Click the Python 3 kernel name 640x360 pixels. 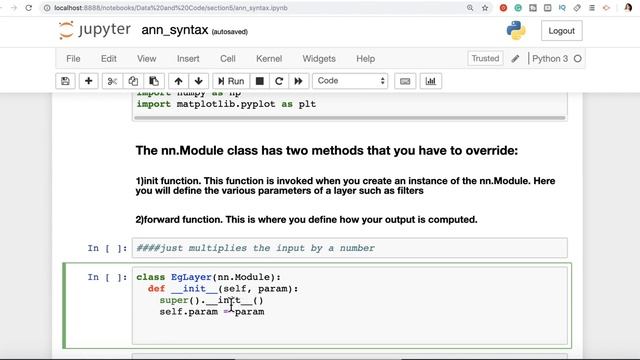point(550,59)
